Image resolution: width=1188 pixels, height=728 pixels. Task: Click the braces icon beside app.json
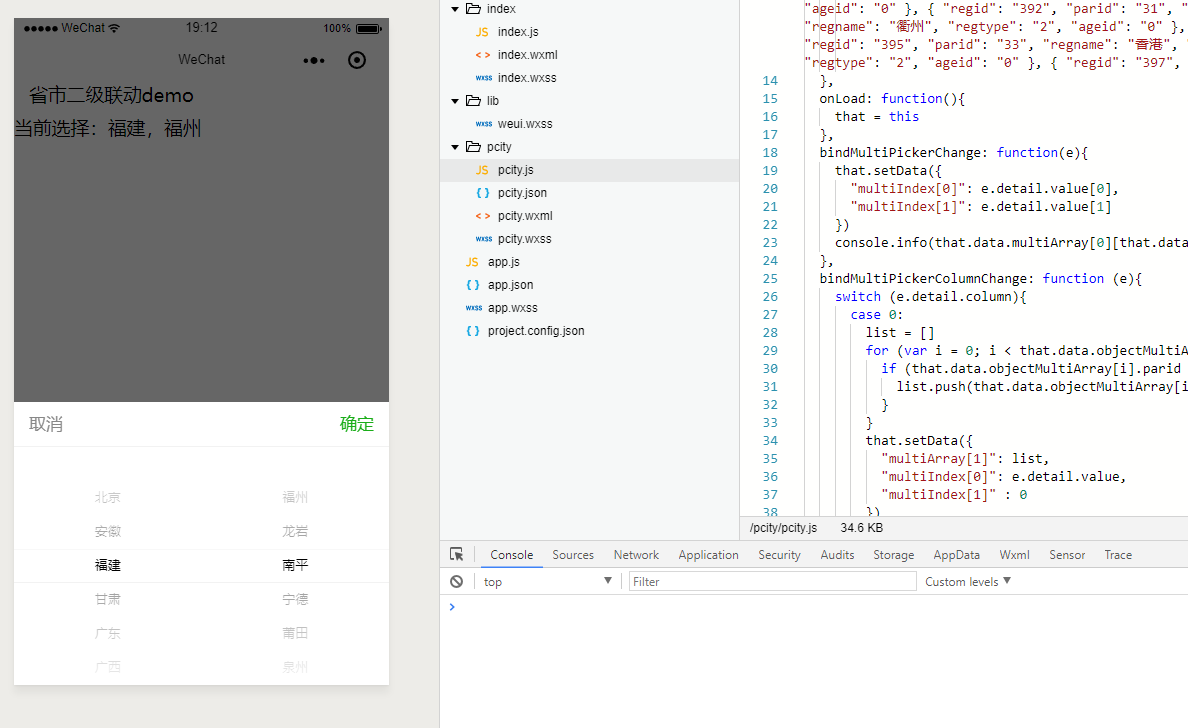point(472,285)
